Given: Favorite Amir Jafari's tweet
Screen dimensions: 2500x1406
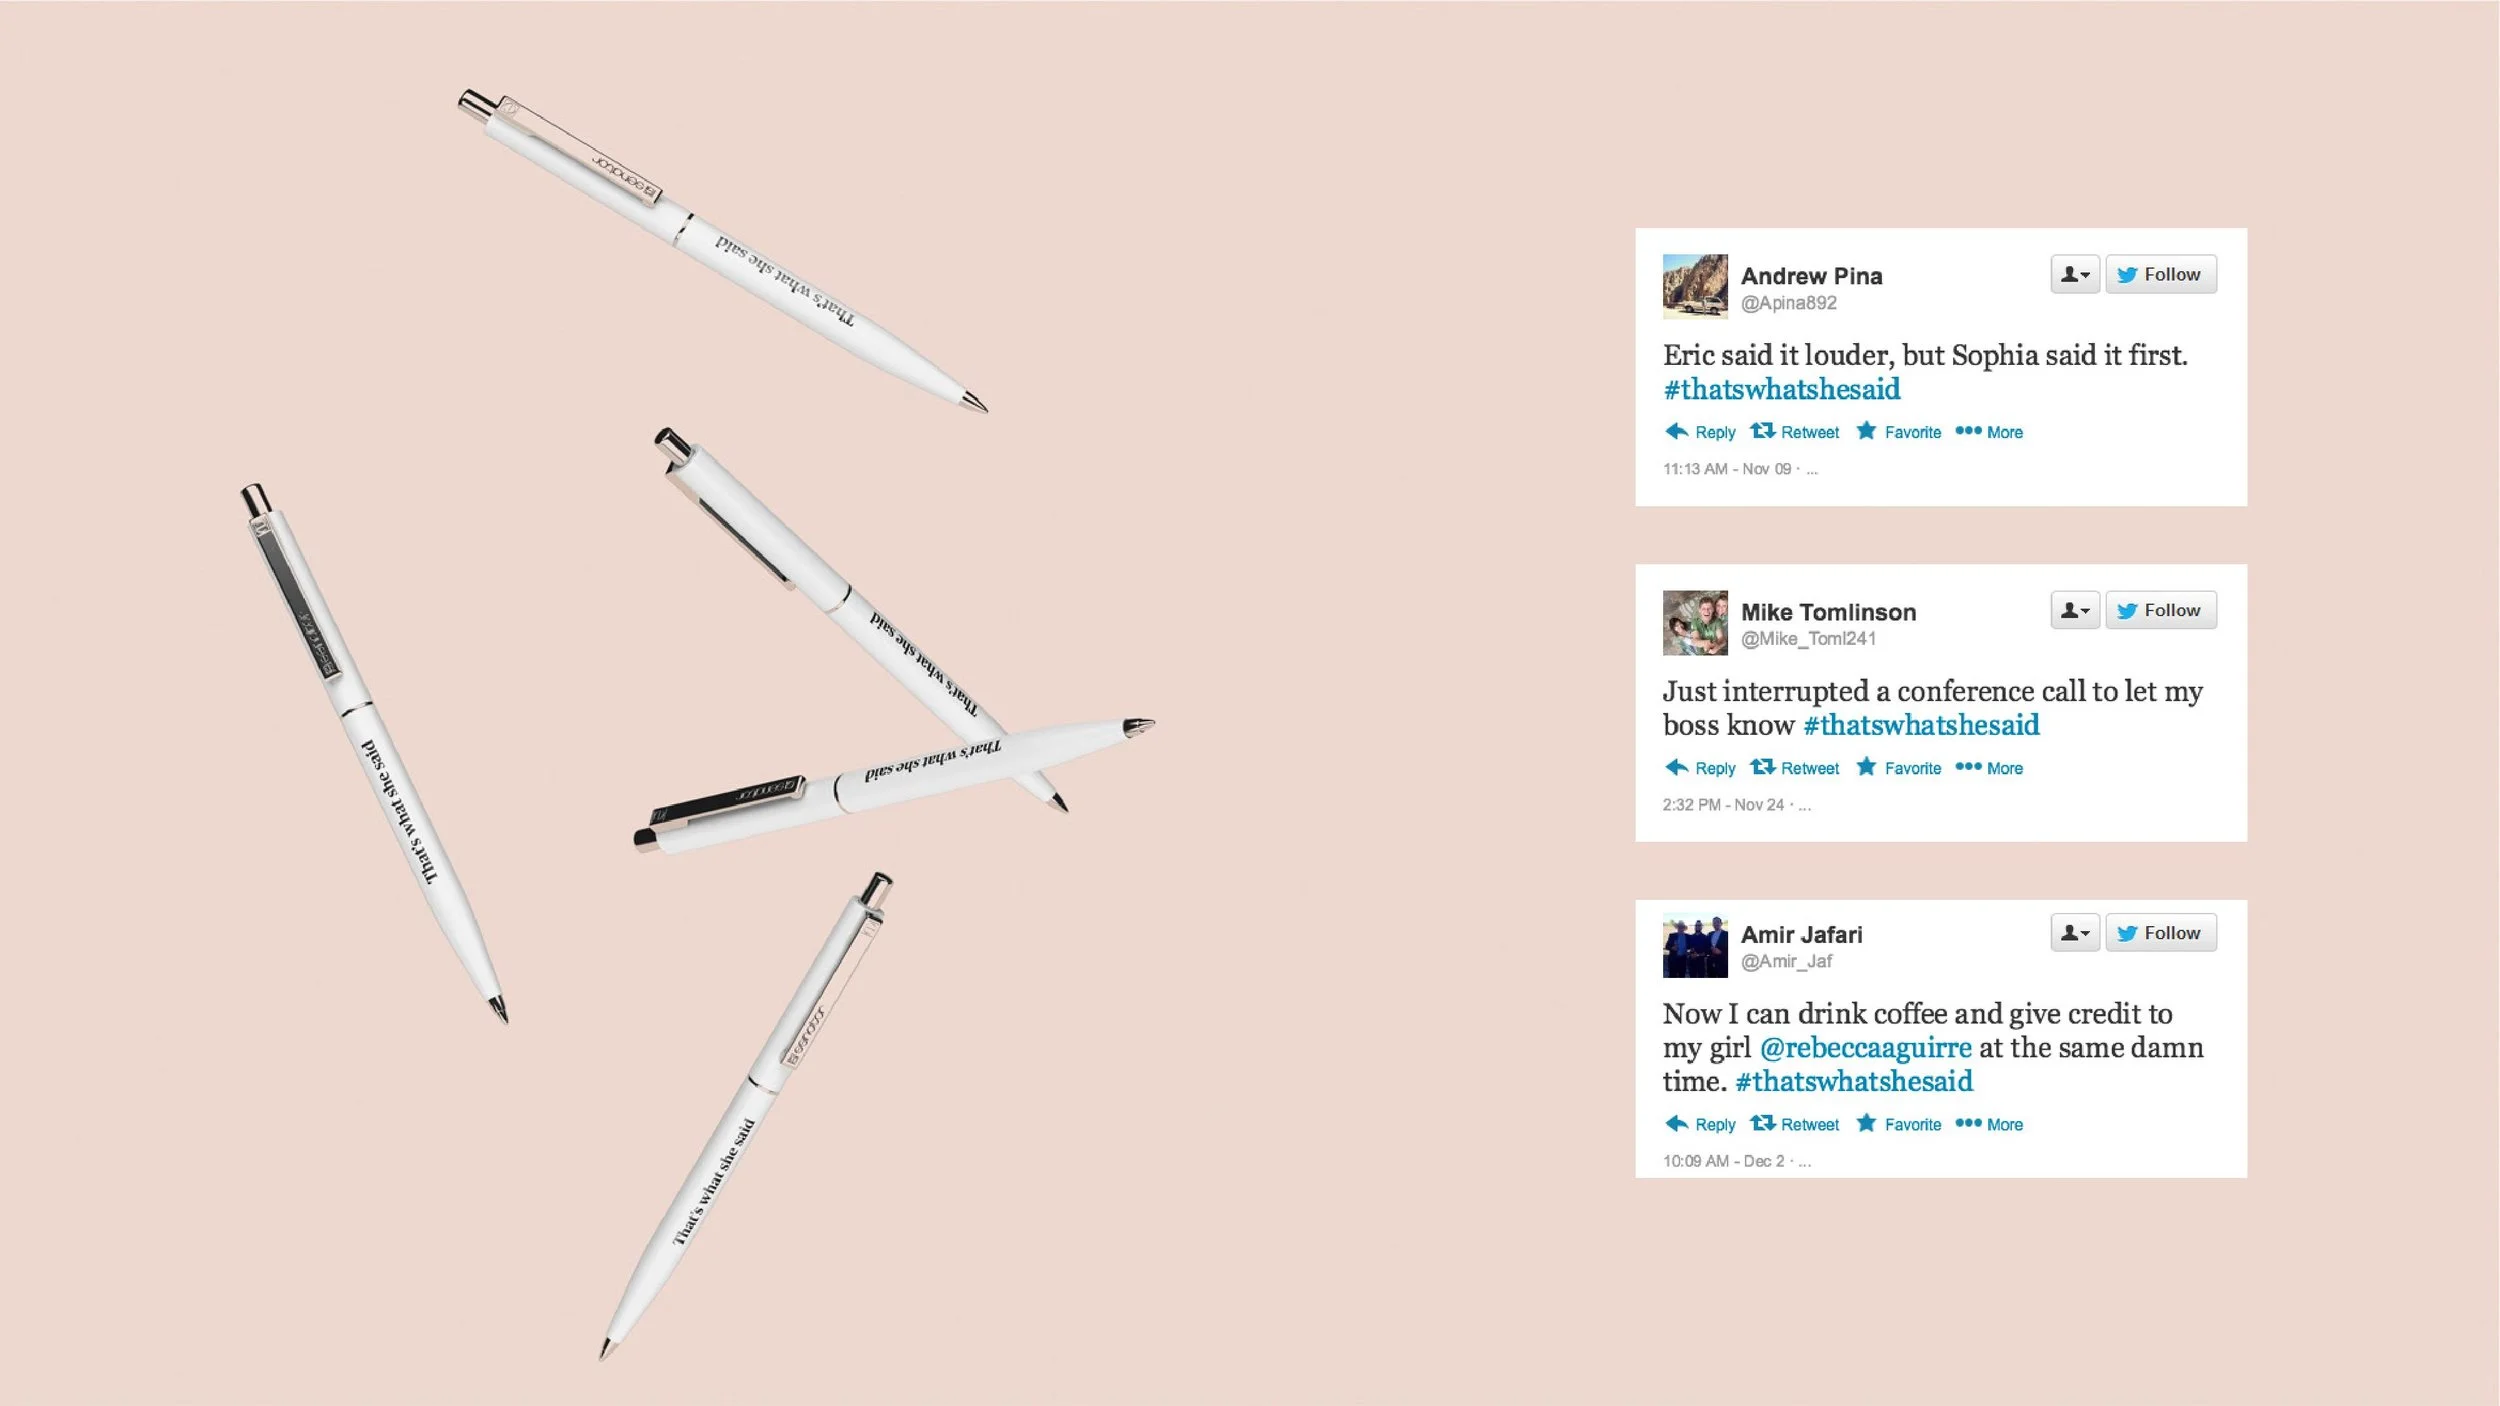Looking at the screenshot, I should tap(1899, 1124).
